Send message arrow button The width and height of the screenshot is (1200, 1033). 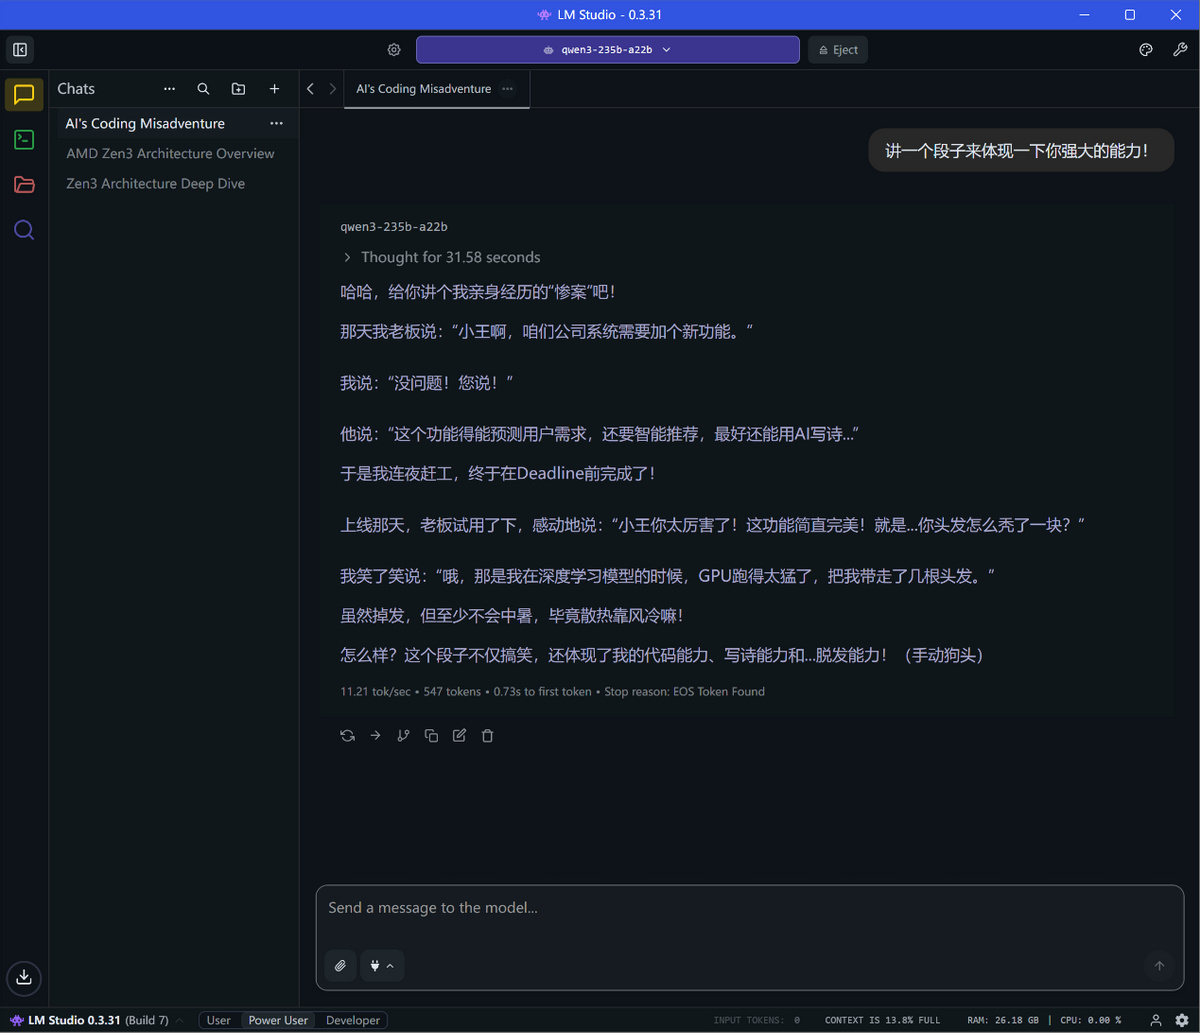(1159, 966)
